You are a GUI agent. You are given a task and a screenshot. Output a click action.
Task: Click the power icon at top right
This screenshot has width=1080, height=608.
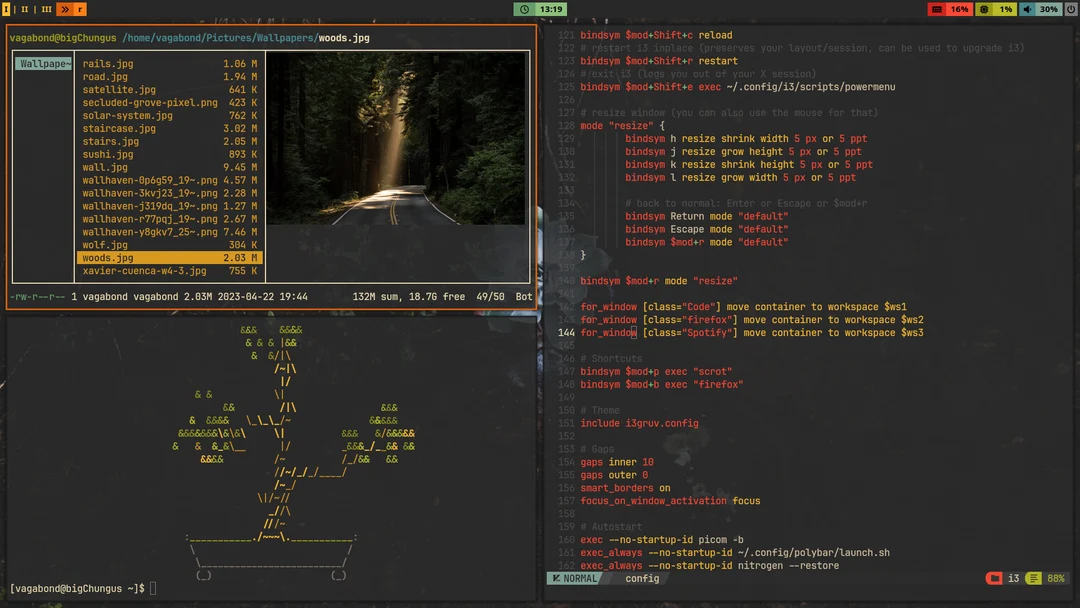tap(1072, 9)
